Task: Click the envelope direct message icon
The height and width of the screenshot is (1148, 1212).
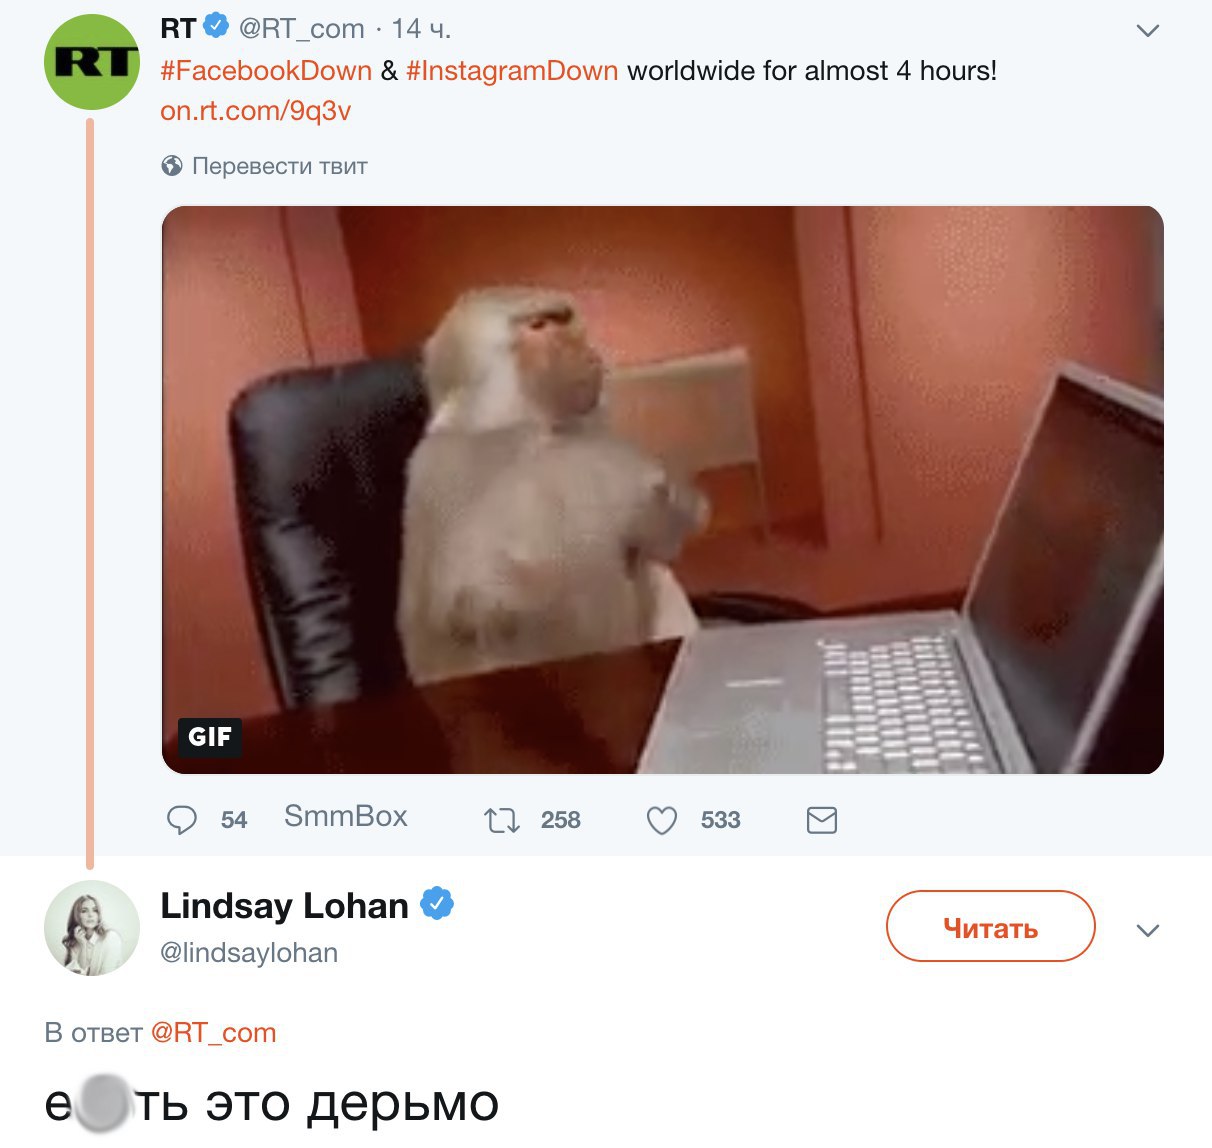Action: (822, 821)
